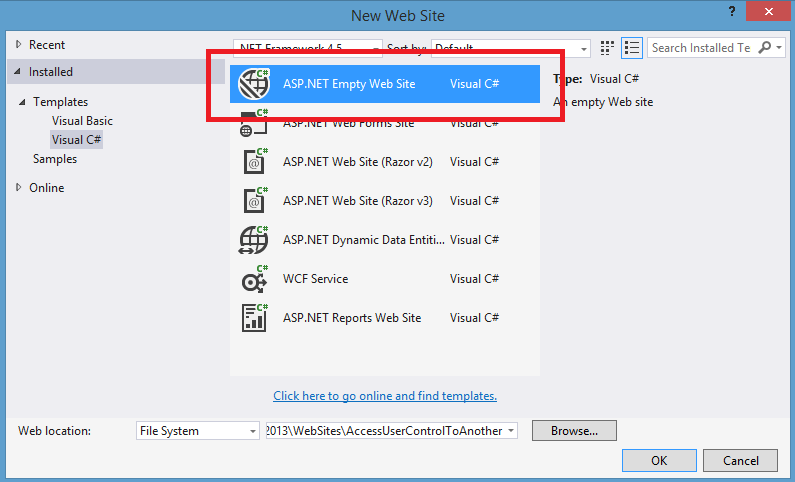Click the Razor v3 Web Site icon
This screenshot has height=482, width=795.
(254, 200)
